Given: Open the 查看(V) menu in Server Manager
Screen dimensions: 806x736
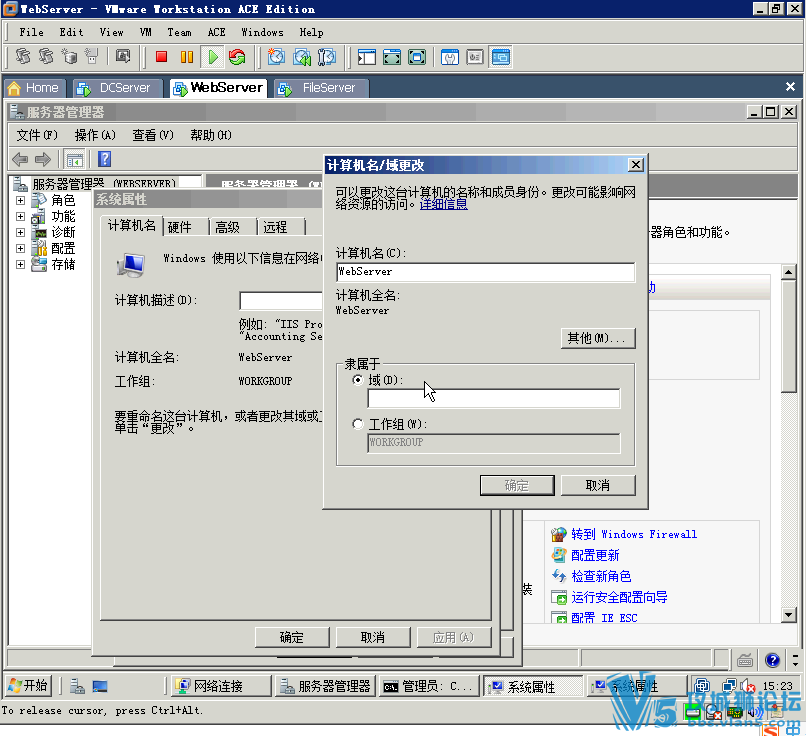Looking at the screenshot, I should (153, 135).
